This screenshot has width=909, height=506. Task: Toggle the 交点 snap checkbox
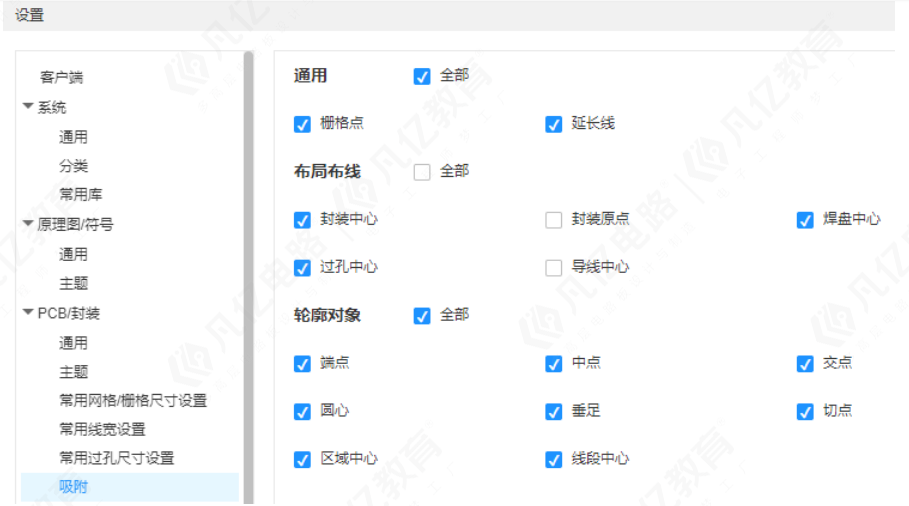(805, 364)
